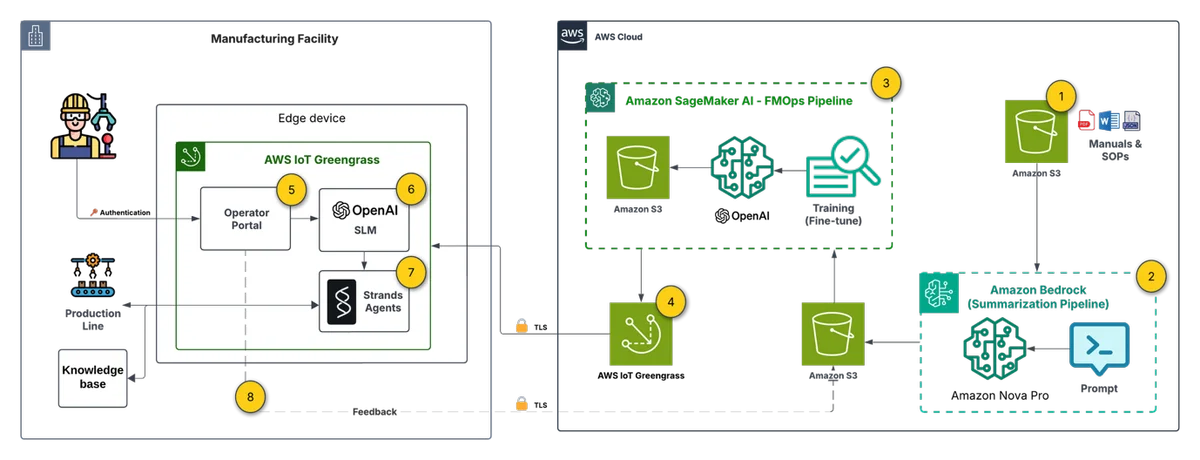The height and width of the screenshot is (460, 1200).
Task: Click the 'Authentication' label
Action: 125,213
